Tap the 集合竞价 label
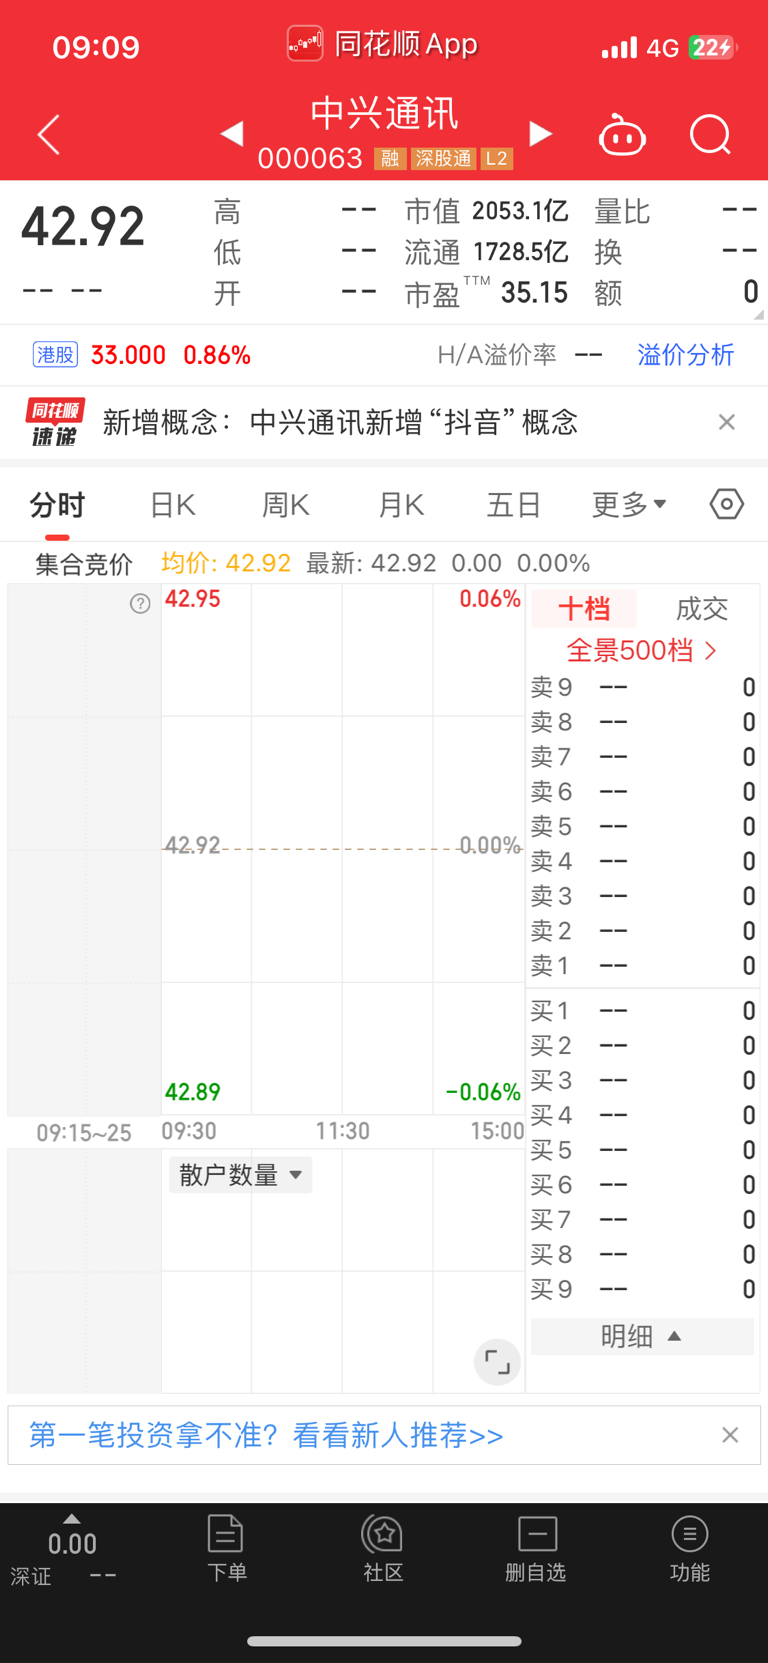This screenshot has width=768, height=1663. 84,564
